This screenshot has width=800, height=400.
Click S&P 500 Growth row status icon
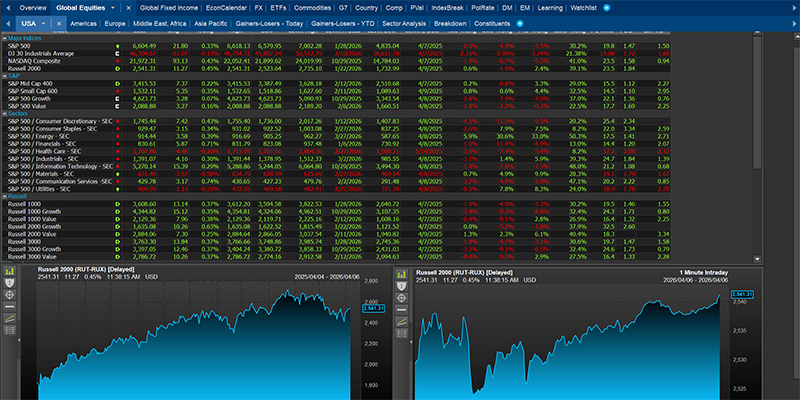click(x=118, y=98)
